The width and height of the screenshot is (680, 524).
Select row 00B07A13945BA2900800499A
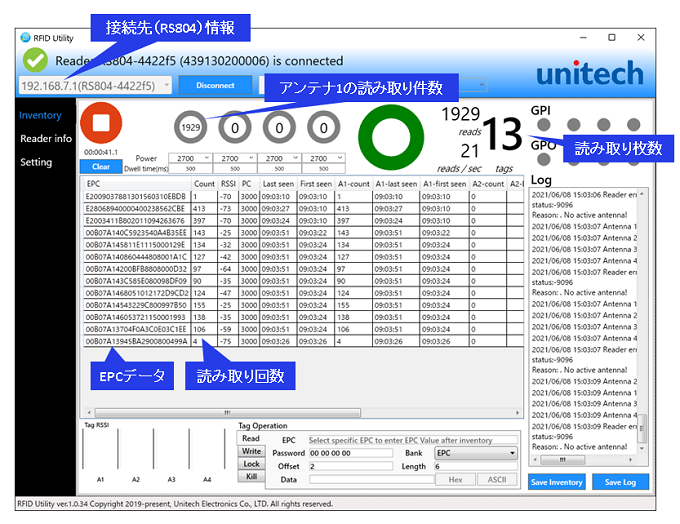point(304,341)
